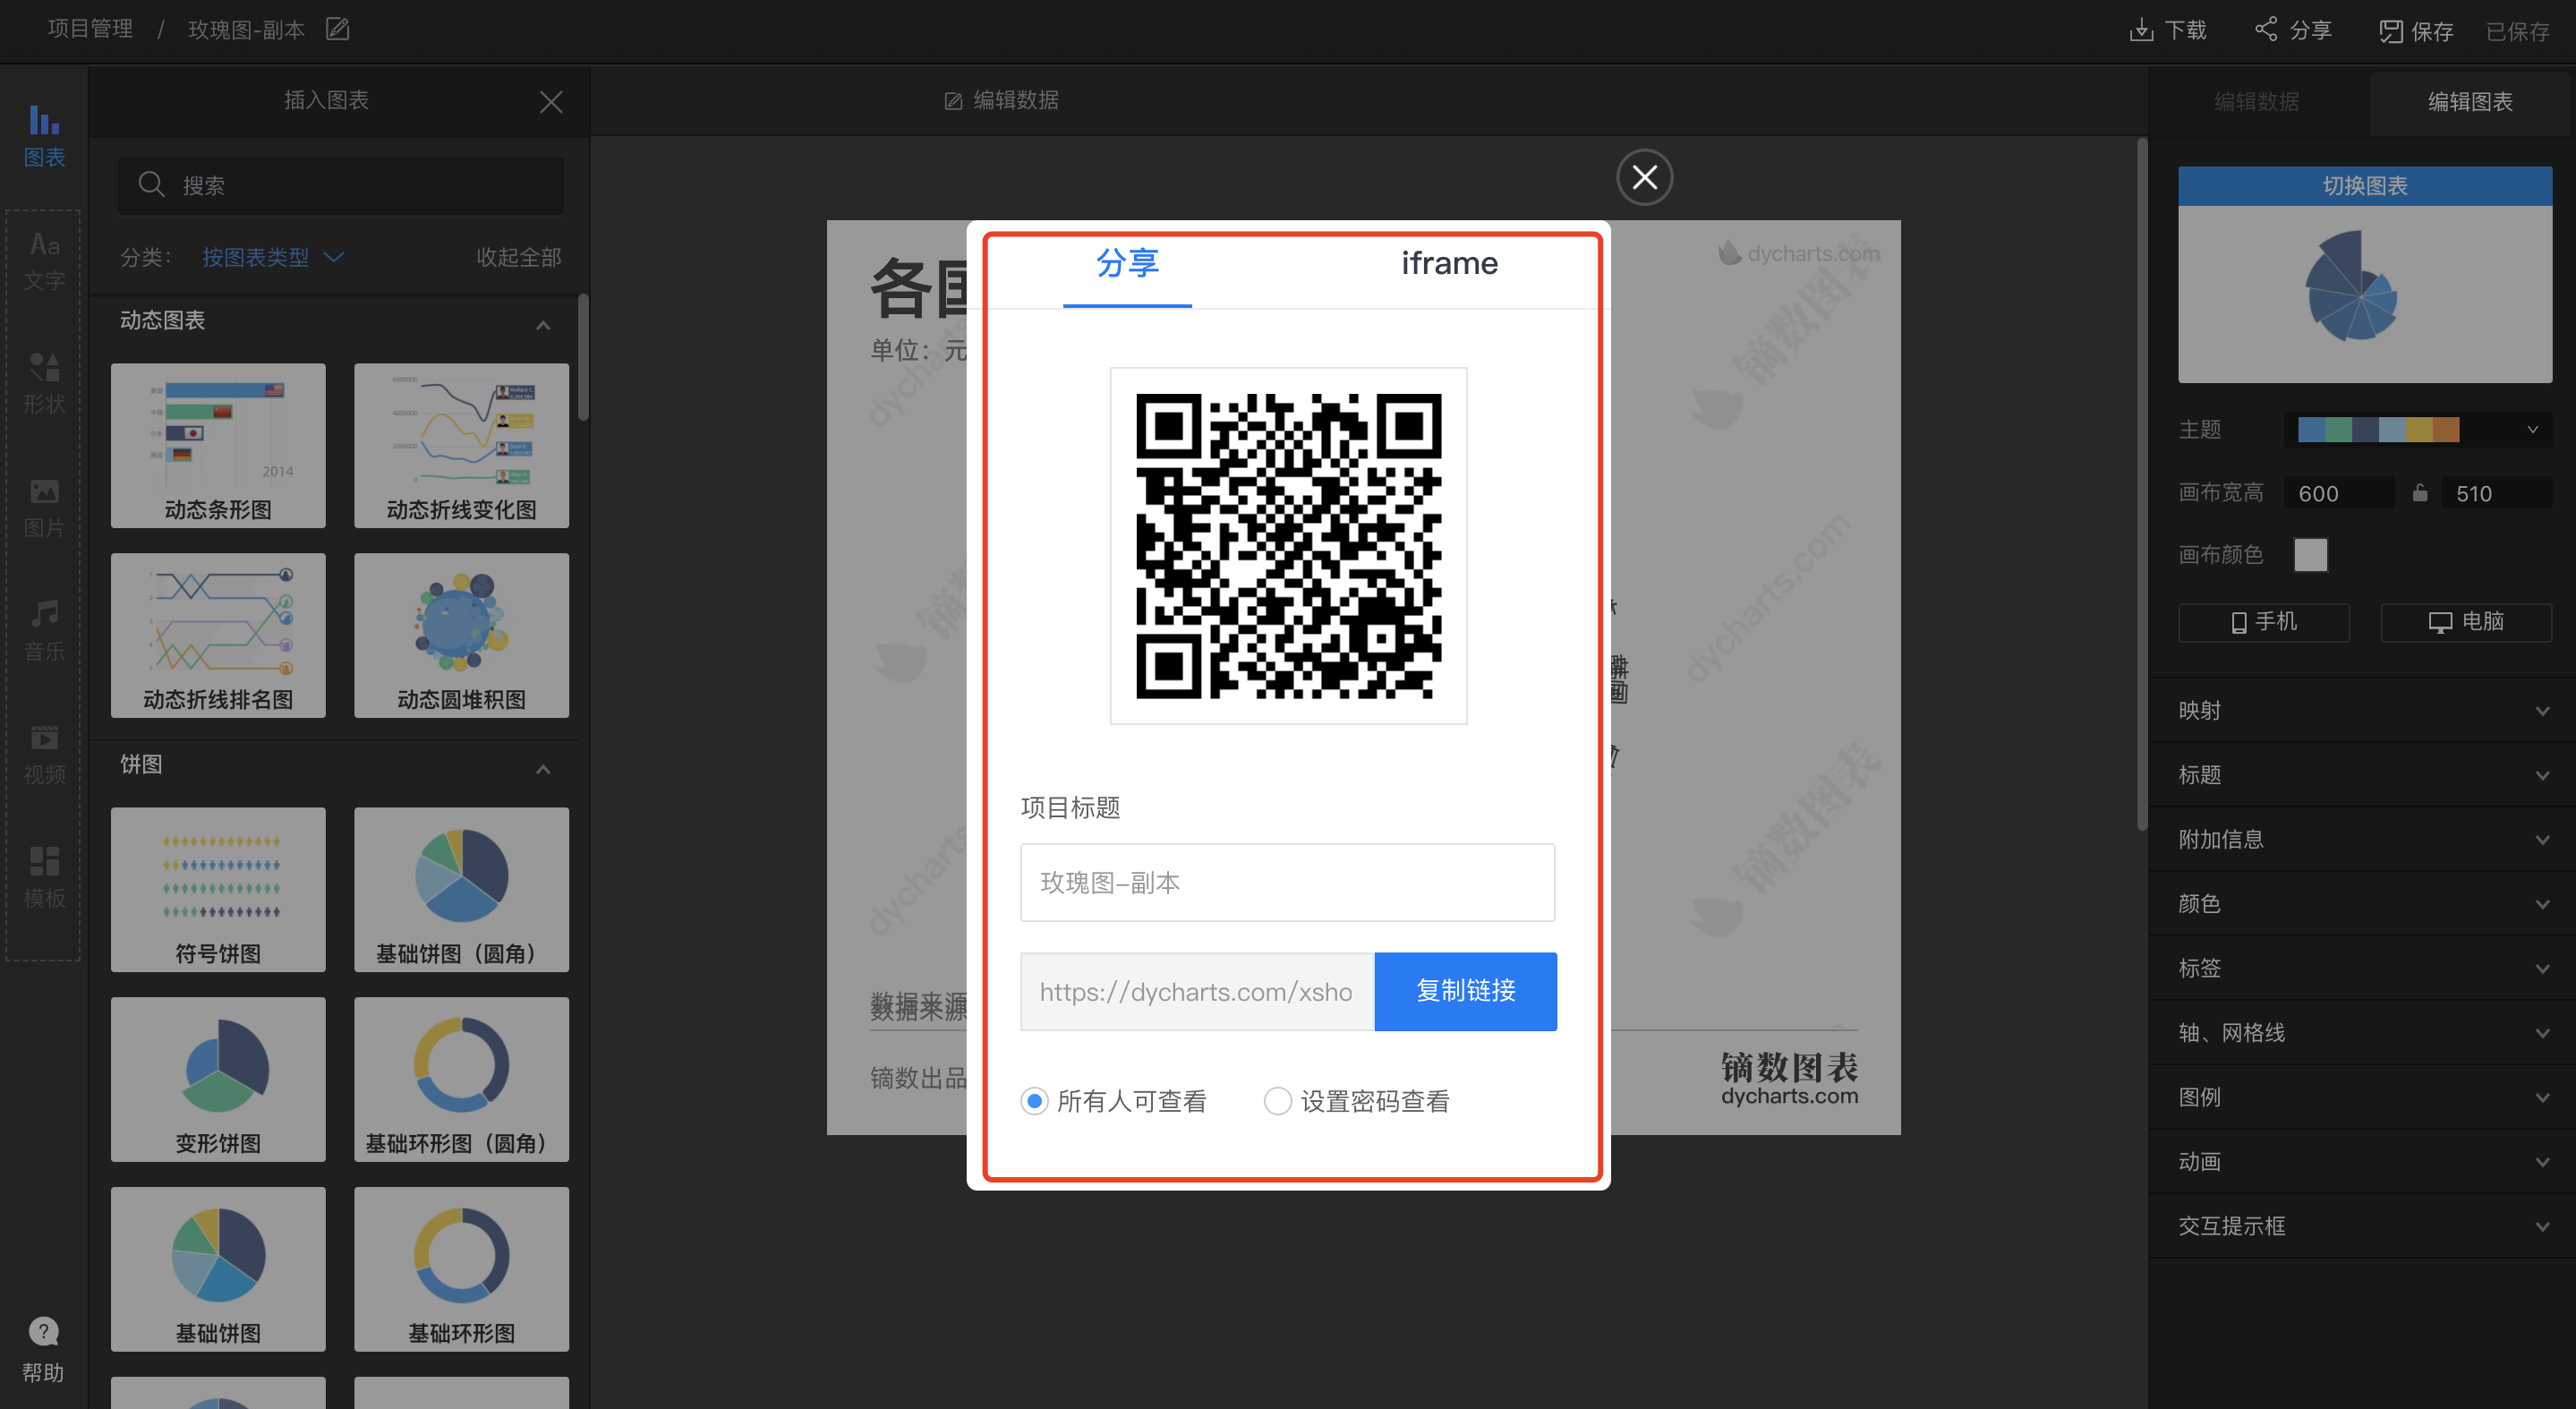This screenshot has height=1409, width=2576.
Task: Expand the 轴、网格线 settings section
Action: pos(2362,1033)
